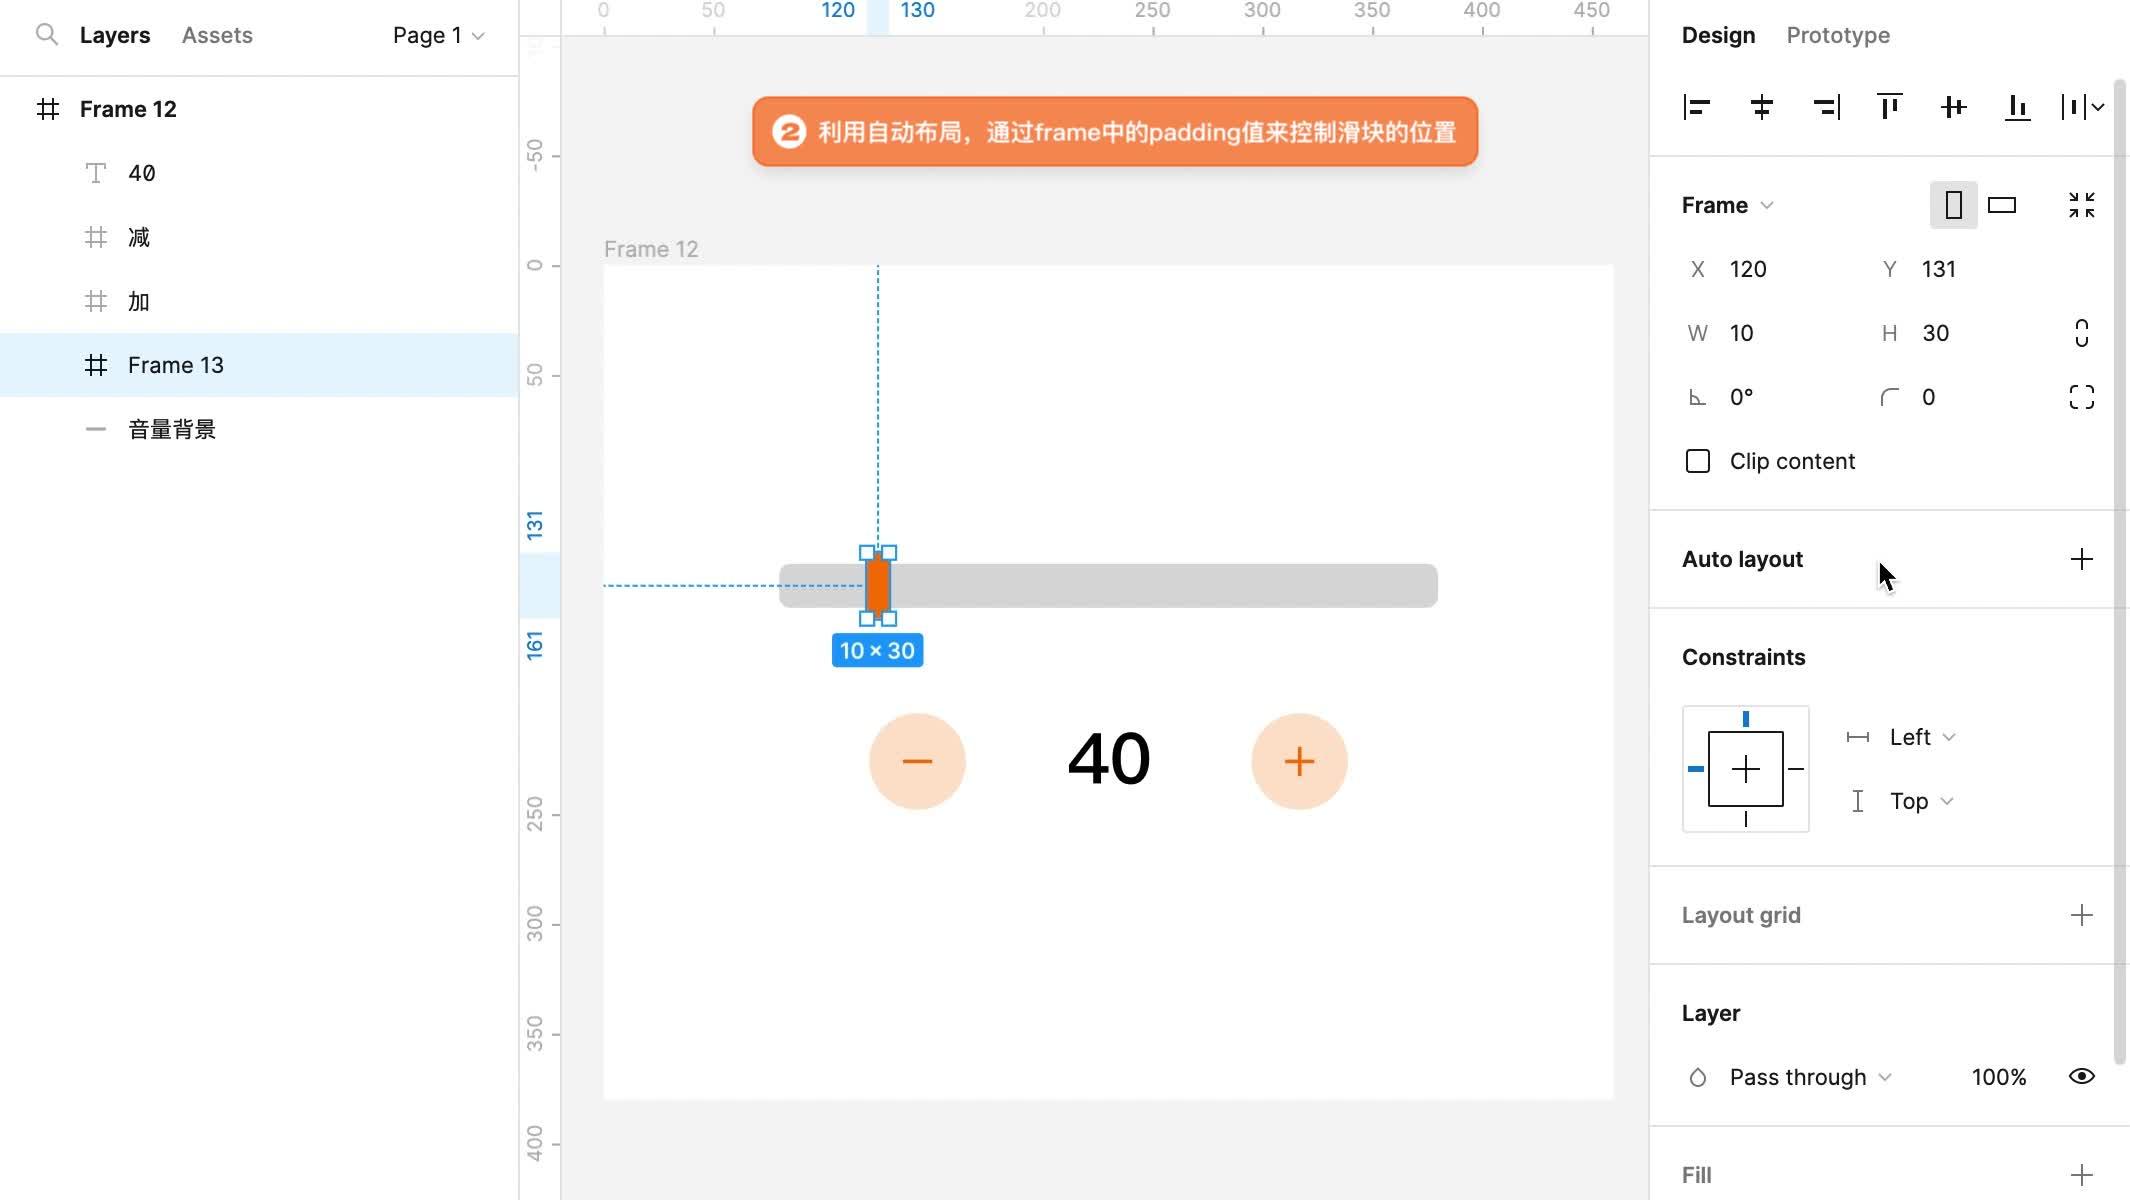
Task: Click the orange plus button on canvas
Action: point(1299,761)
